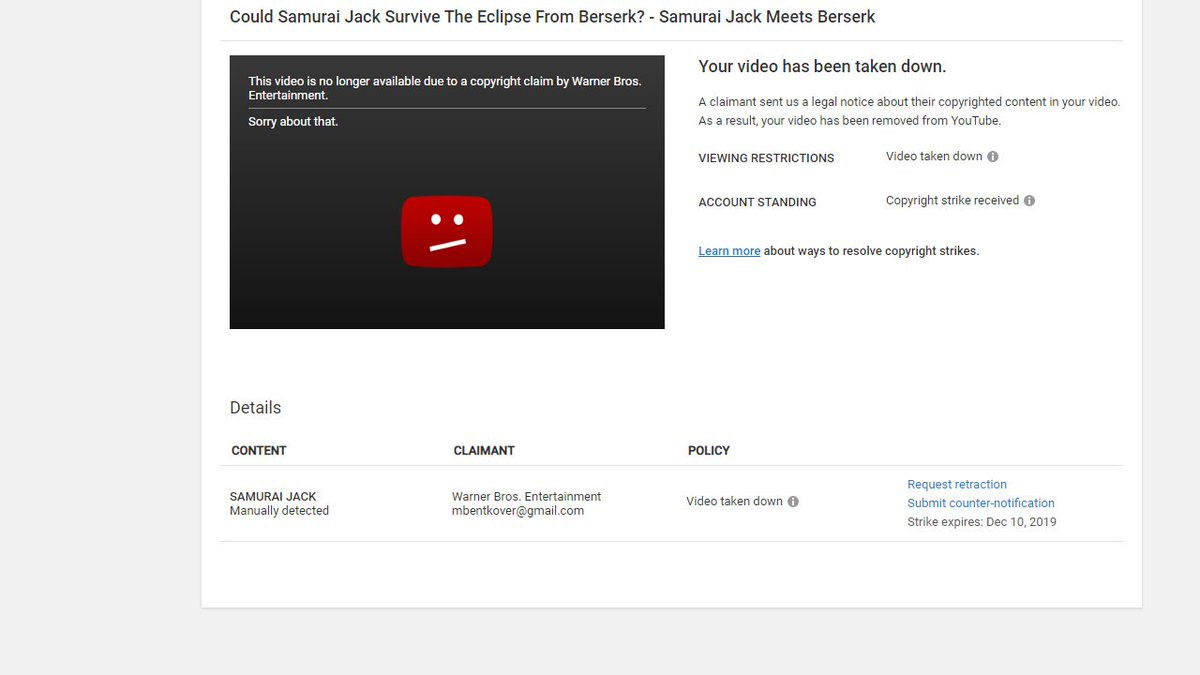Click the red sad-face player icon
Image resolution: width=1200 pixels, height=675 pixels.
[x=447, y=232]
